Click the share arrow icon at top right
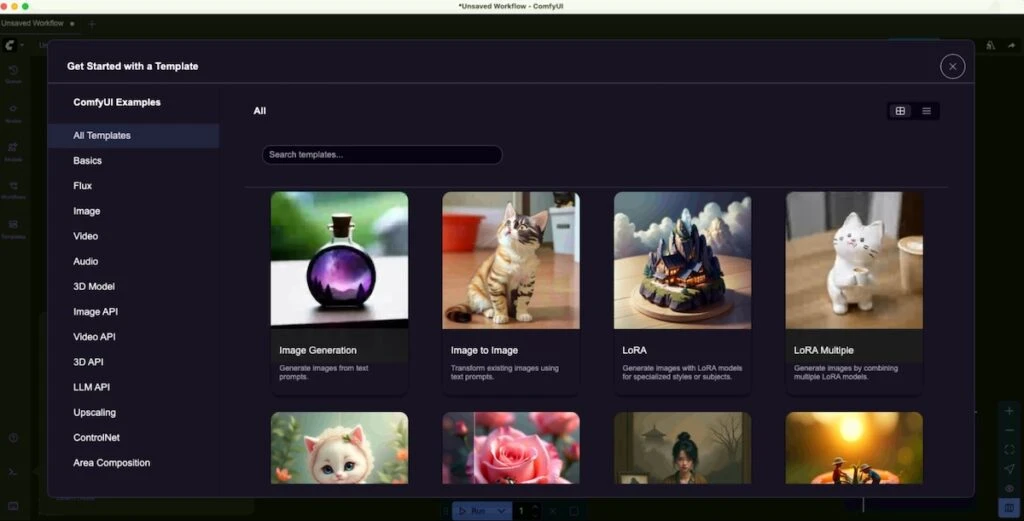 [1011, 45]
